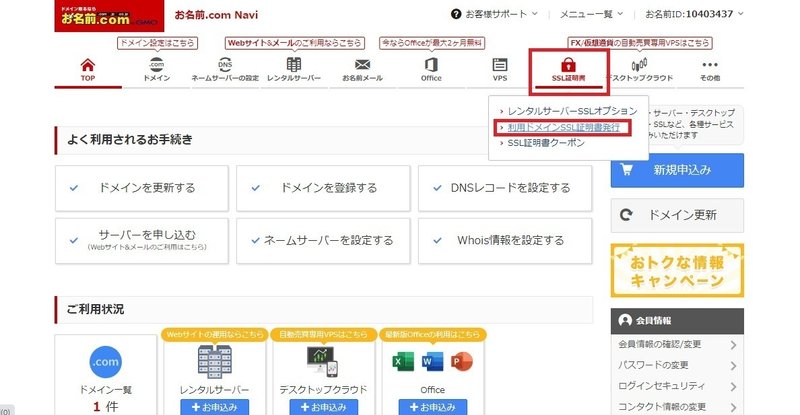This screenshot has height=415, width=800.
Task: Click the レンタルサーバー building icon in usage
Action: click(x=214, y=361)
